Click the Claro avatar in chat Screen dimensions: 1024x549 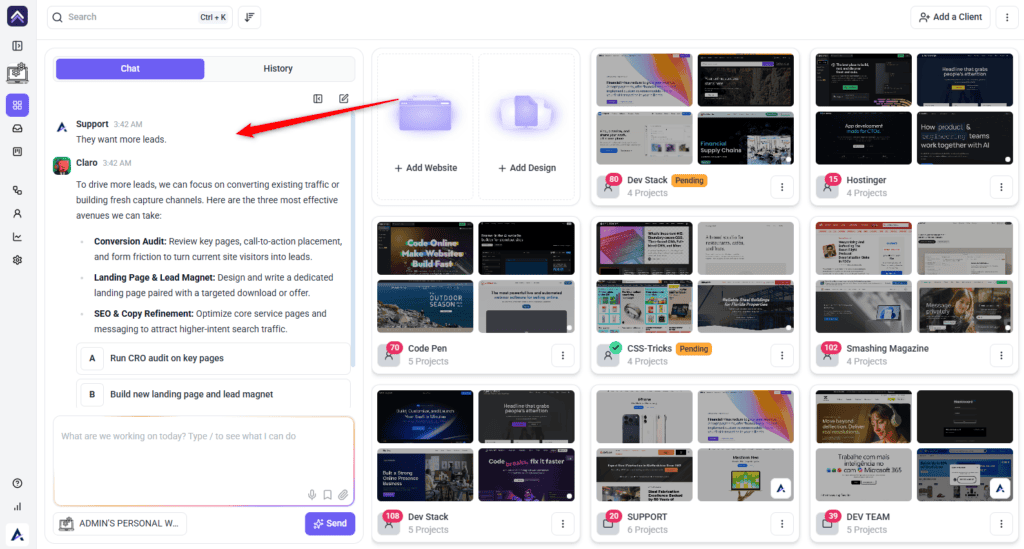click(x=62, y=166)
